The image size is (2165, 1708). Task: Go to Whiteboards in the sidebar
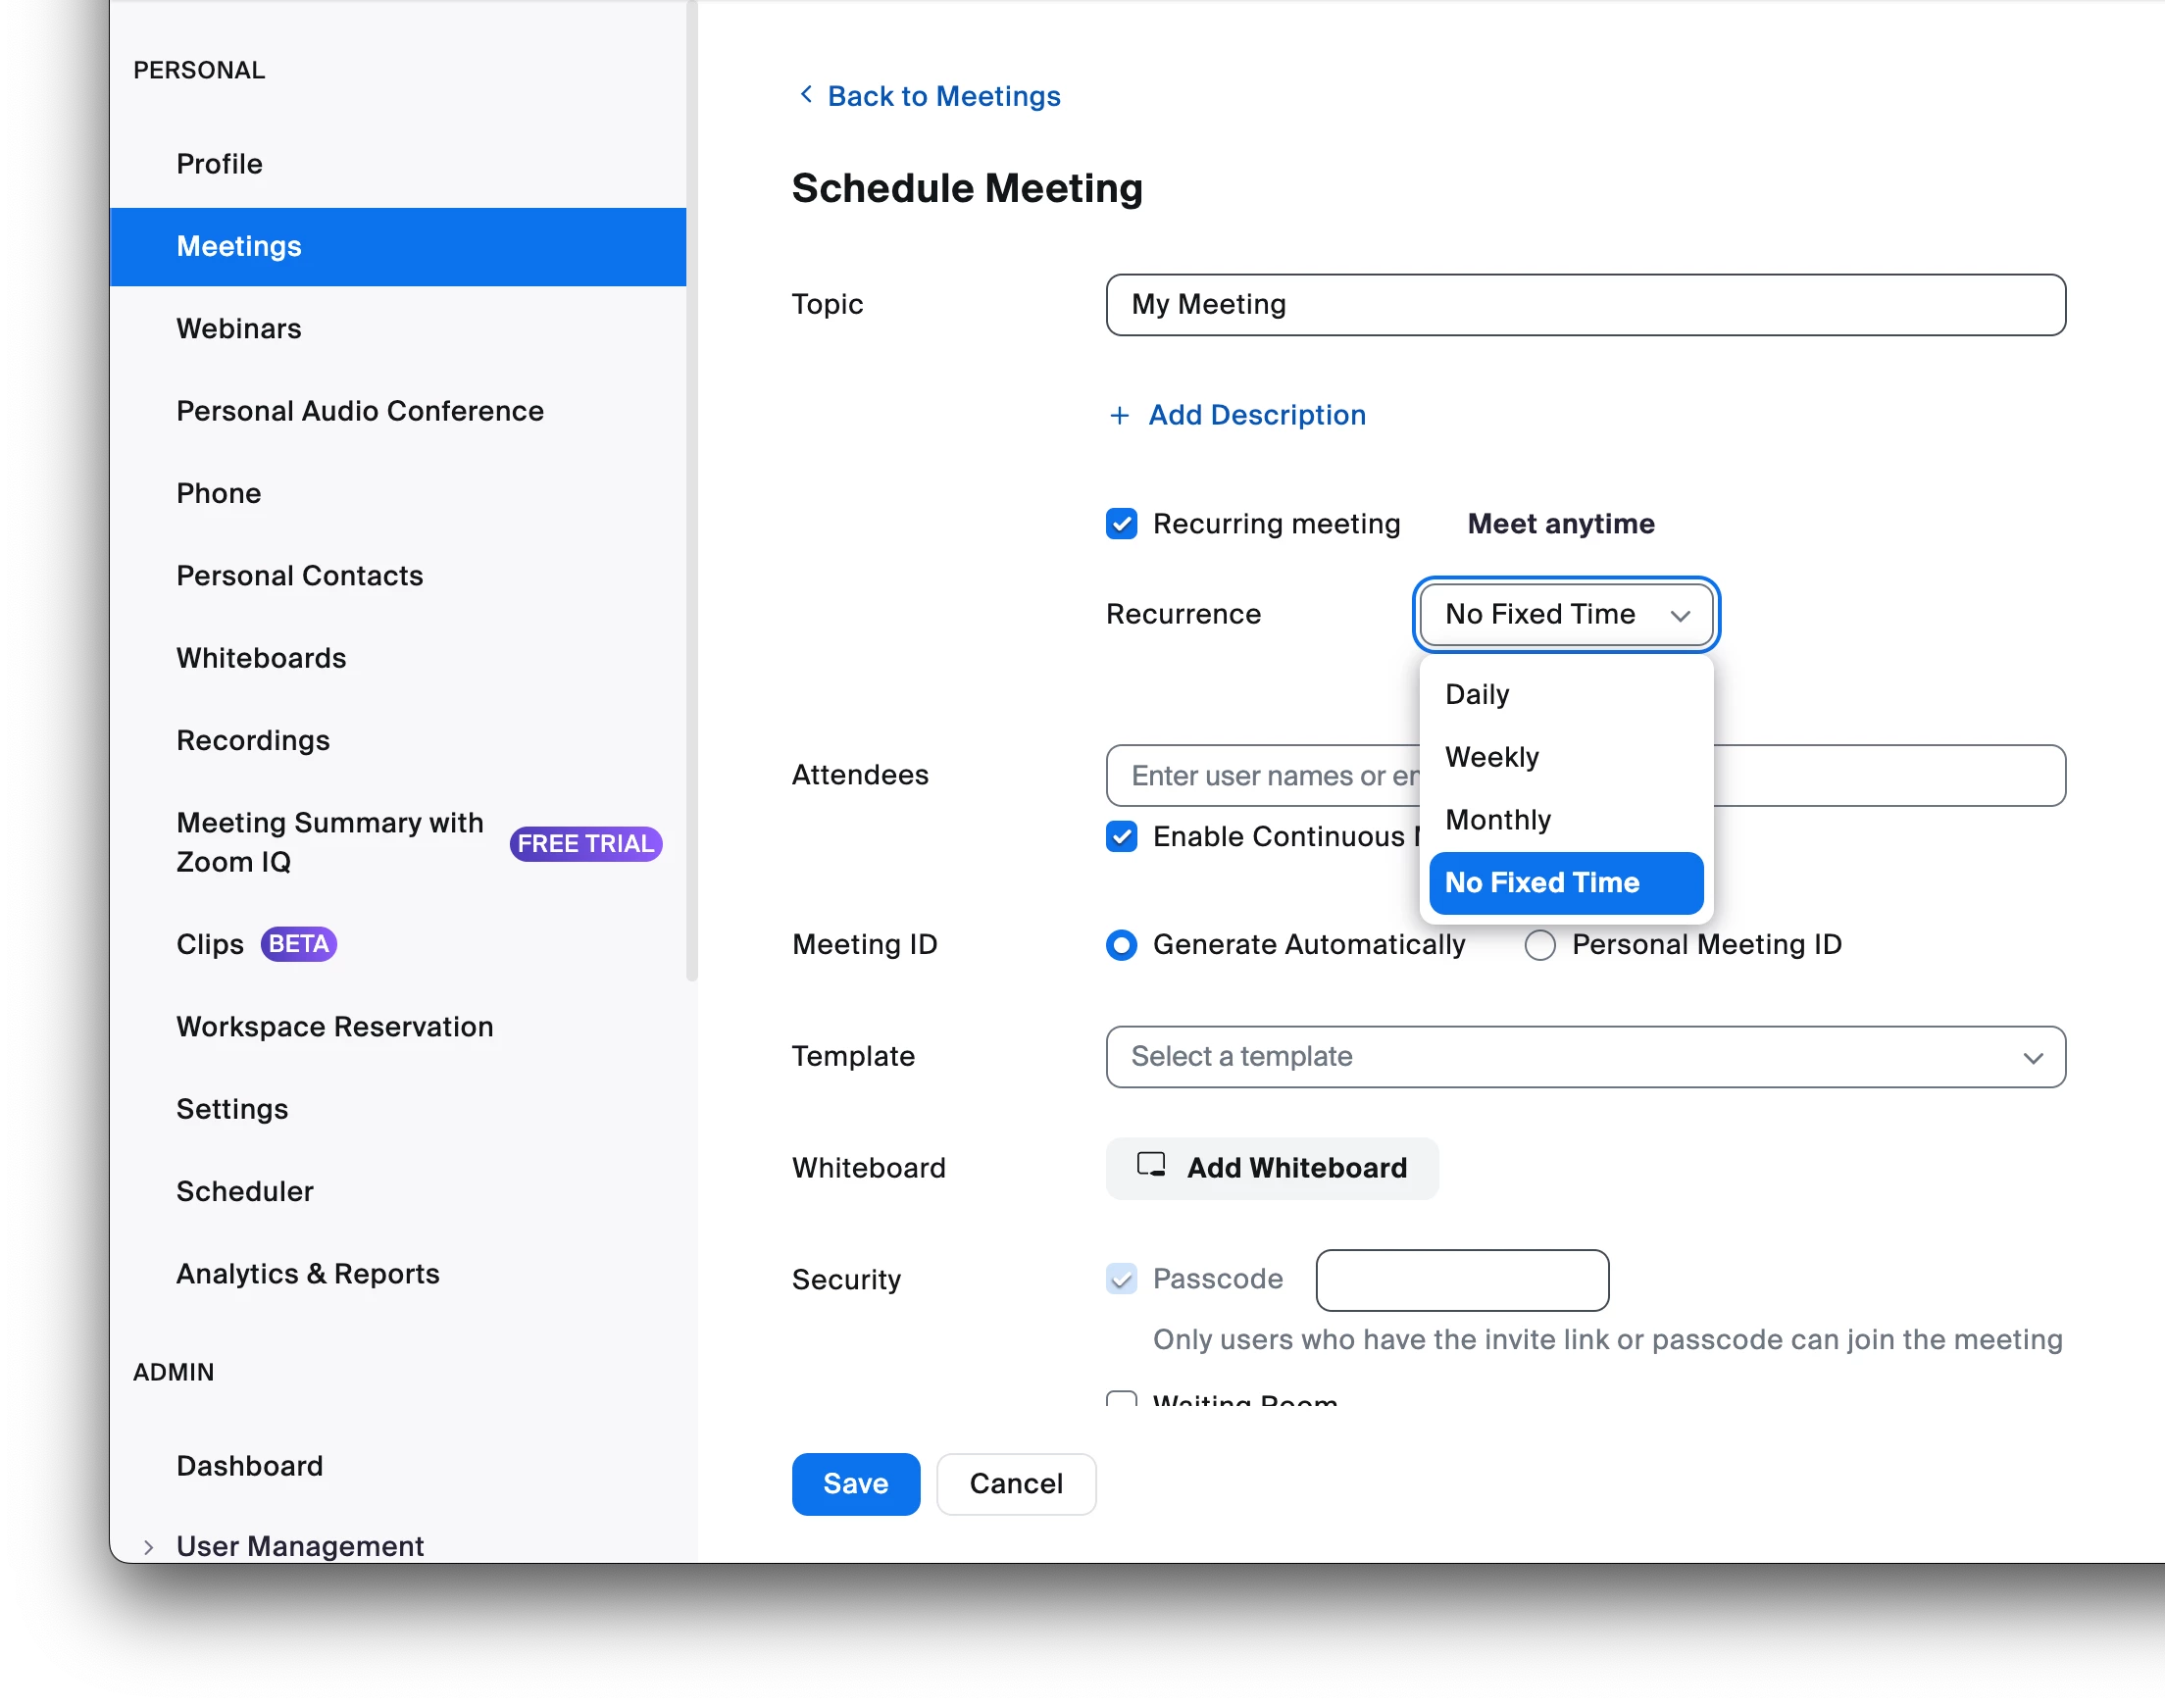coord(261,658)
